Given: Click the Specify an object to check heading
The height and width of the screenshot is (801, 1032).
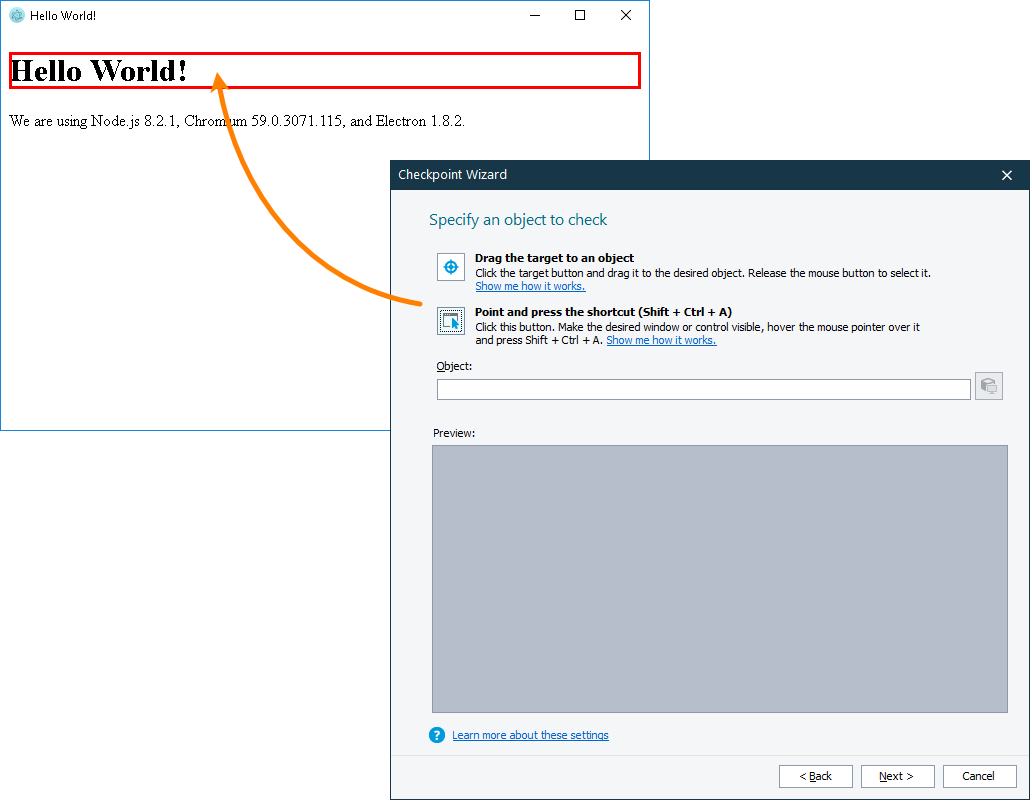Looking at the screenshot, I should pyautogui.click(x=518, y=219).
